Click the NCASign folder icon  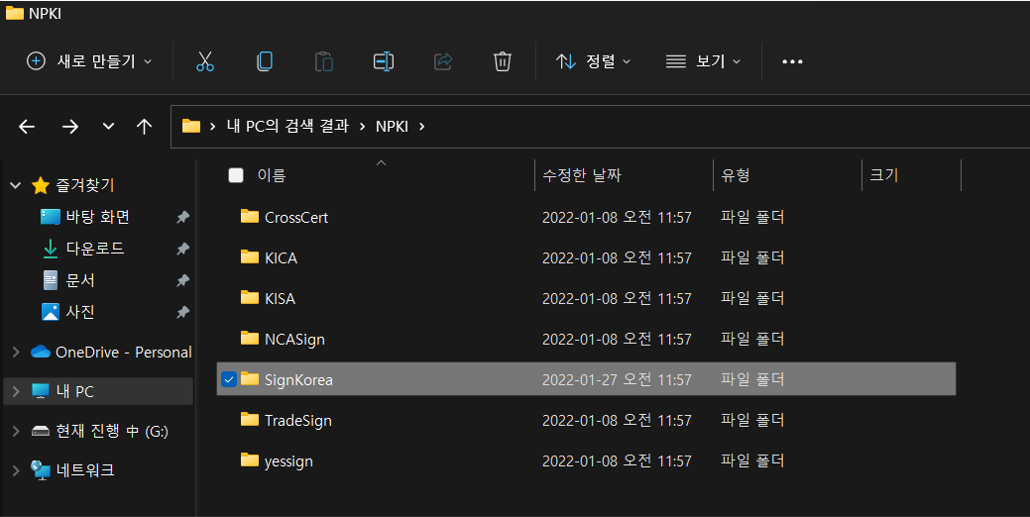pos(250,338)
